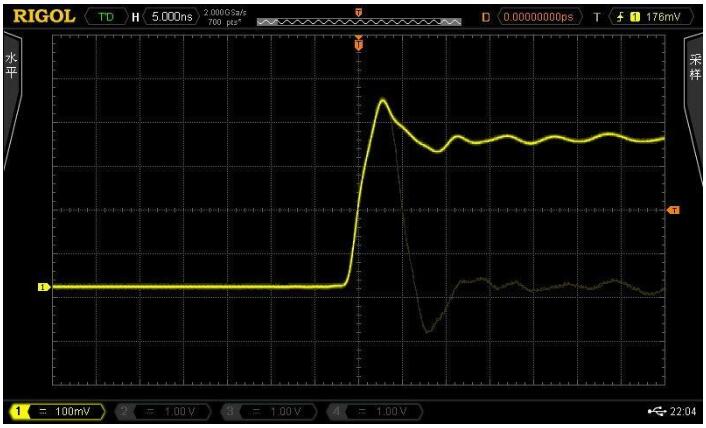Image resolution: width=706 pixels, height=428 pixels.
Task: Click the TD run status indicator
Action: click(107, 17)
